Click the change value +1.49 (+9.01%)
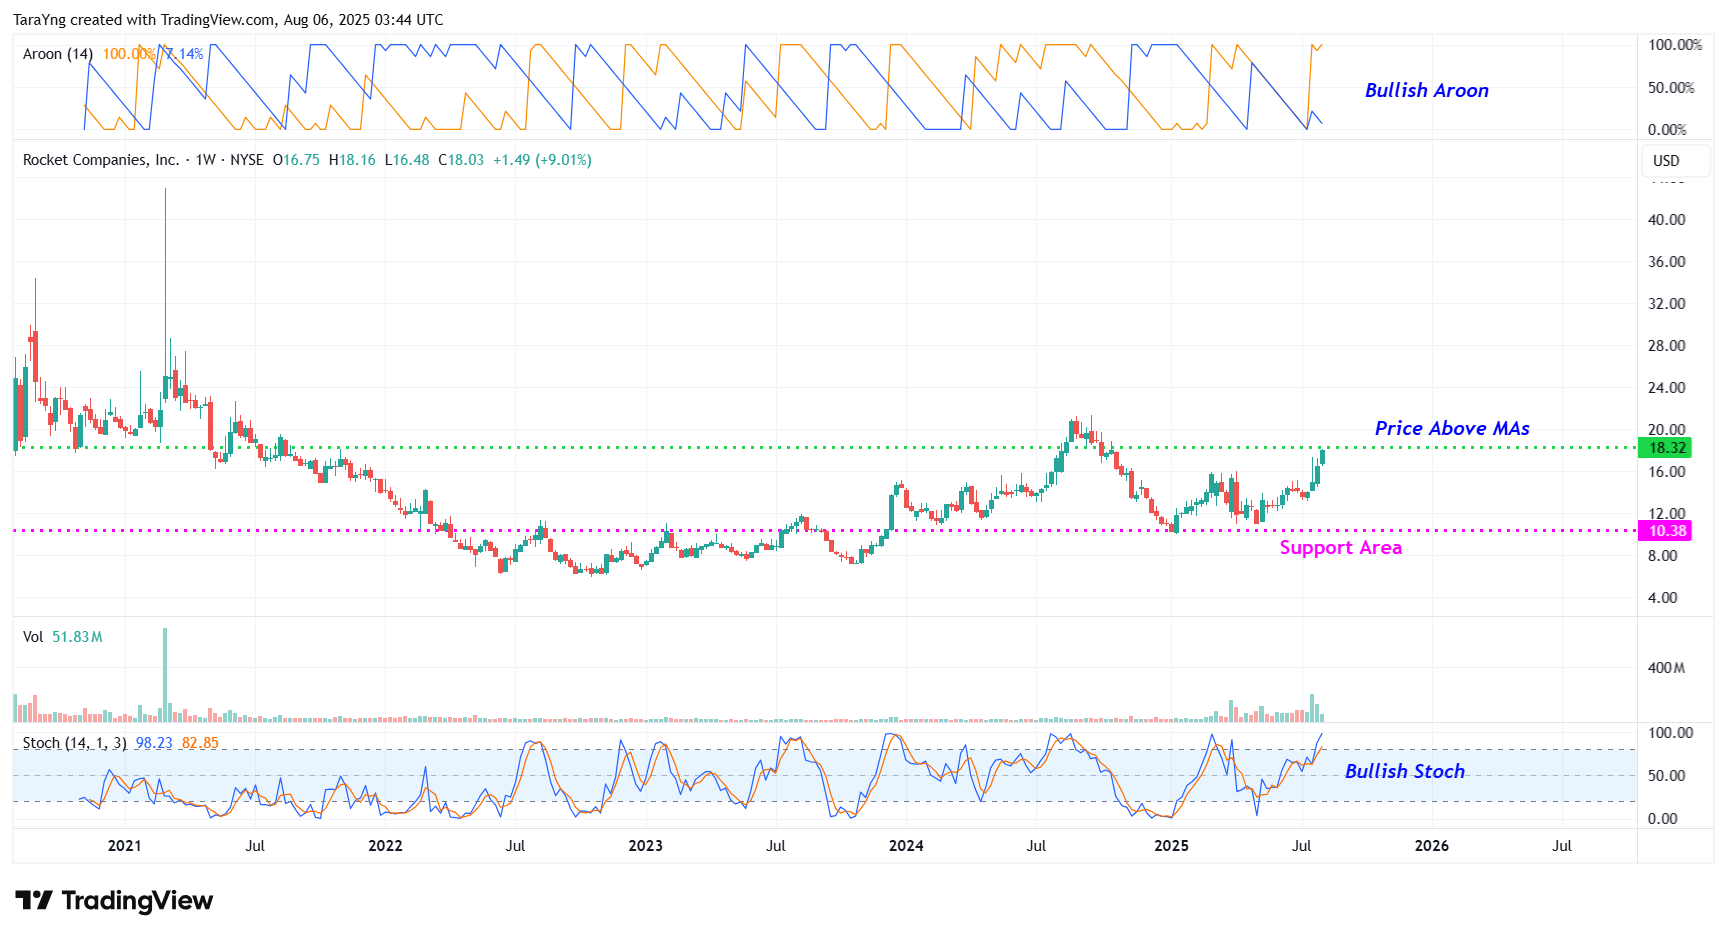 pyautogui.click(x=542, y=160)
